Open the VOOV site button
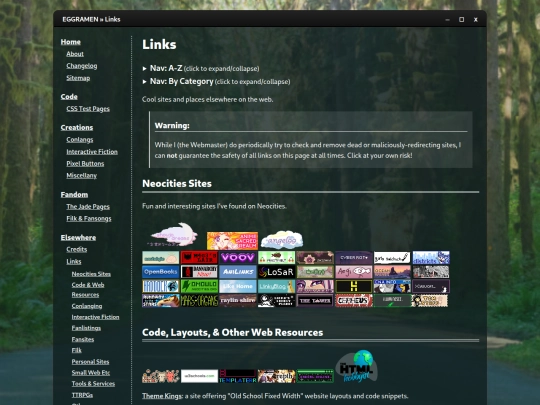 [238, 257]
